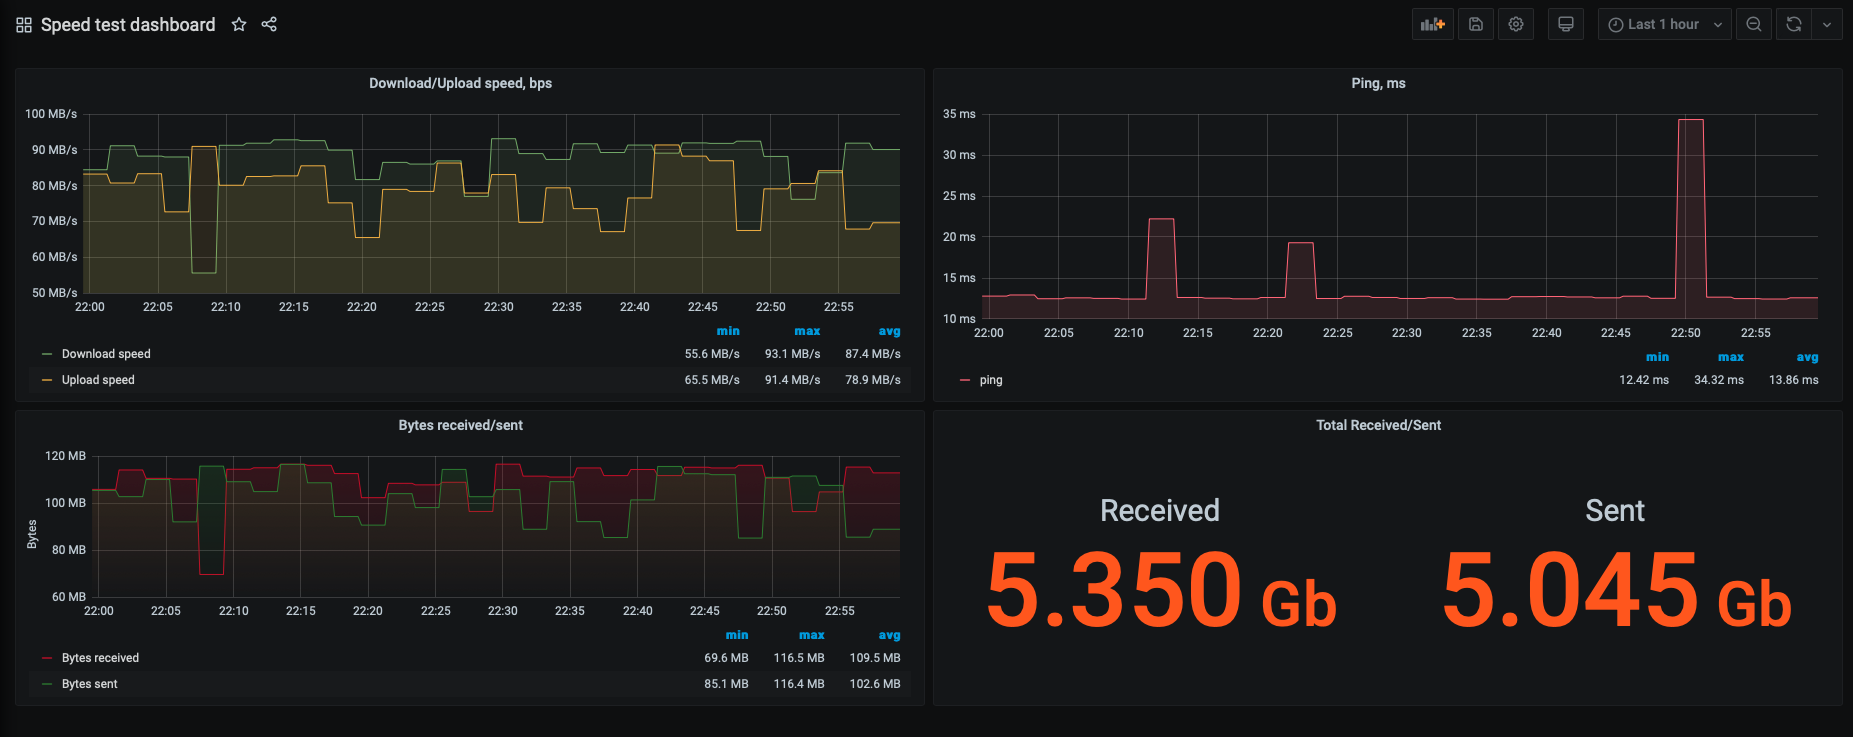Viewport: 1853px width, 737px height.
Task: Select the 102.6 MB bytes sent avg
Action: point(875,684)
